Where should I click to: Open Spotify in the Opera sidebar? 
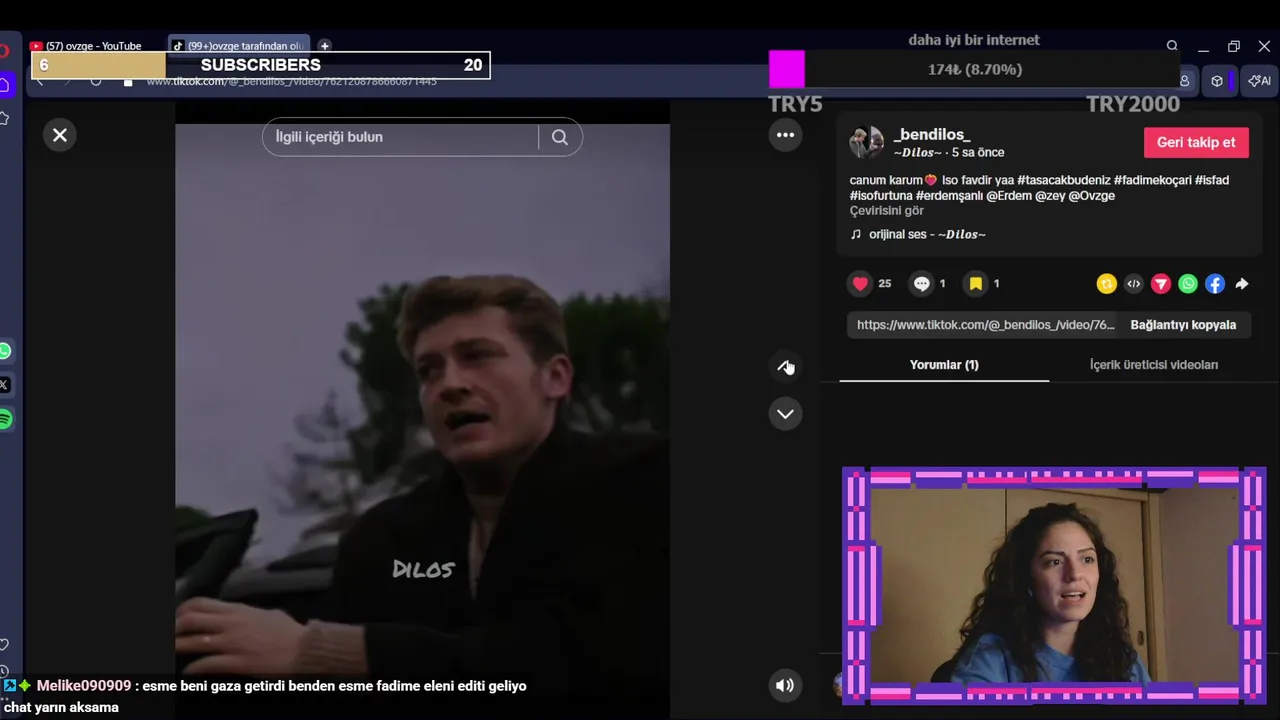click(5, 419)
